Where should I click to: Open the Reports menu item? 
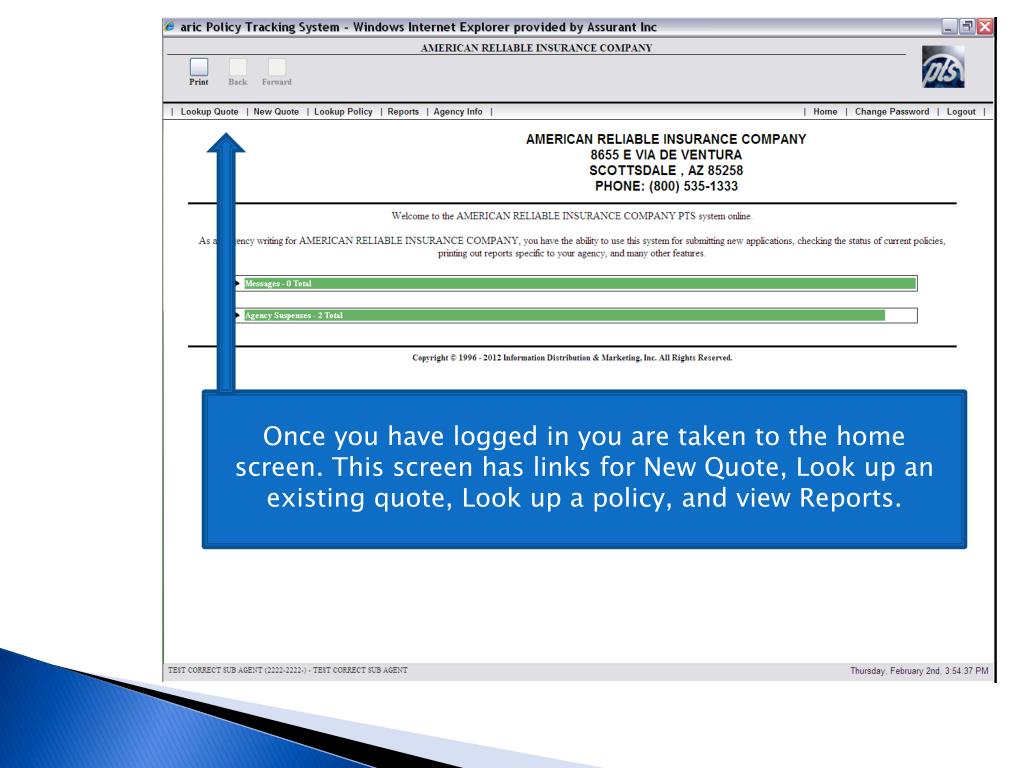click(403, 112)
